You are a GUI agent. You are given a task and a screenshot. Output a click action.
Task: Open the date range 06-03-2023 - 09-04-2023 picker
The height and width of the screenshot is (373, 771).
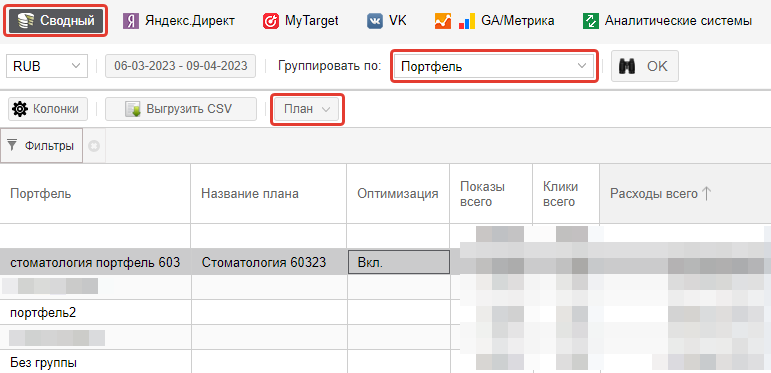point(180,66)
